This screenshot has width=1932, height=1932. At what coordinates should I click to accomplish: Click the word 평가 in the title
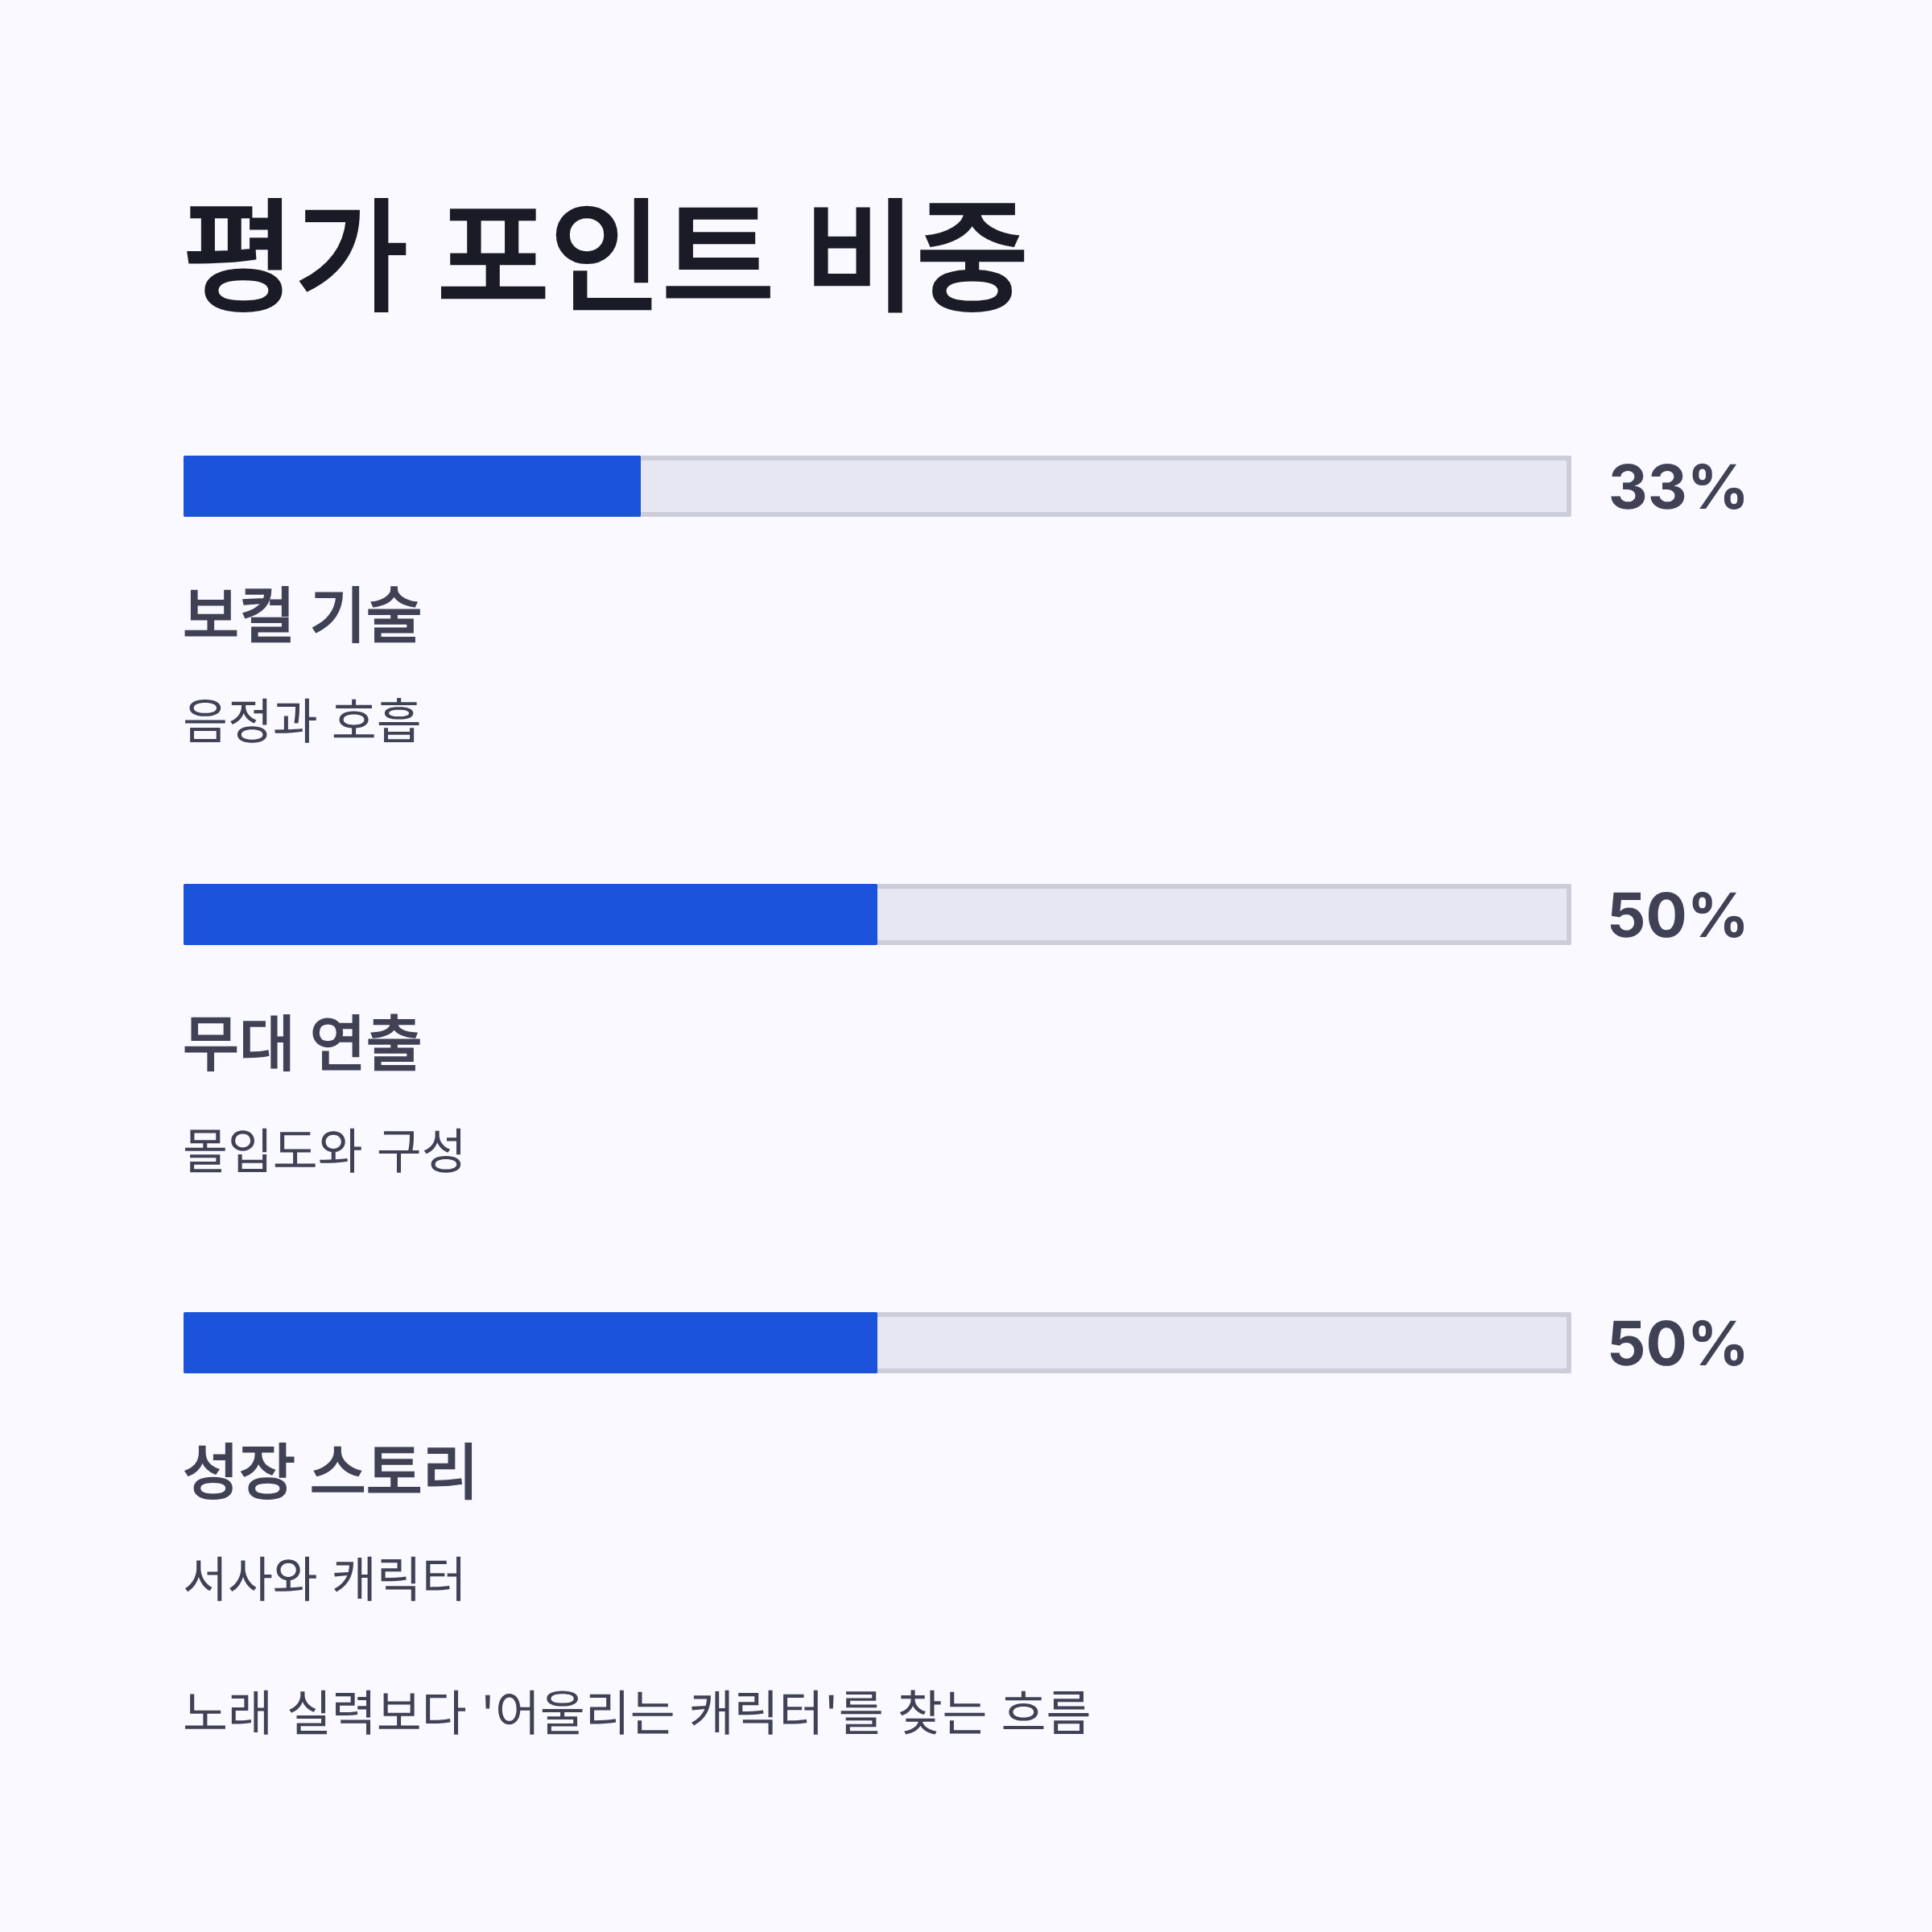(296, 255)
